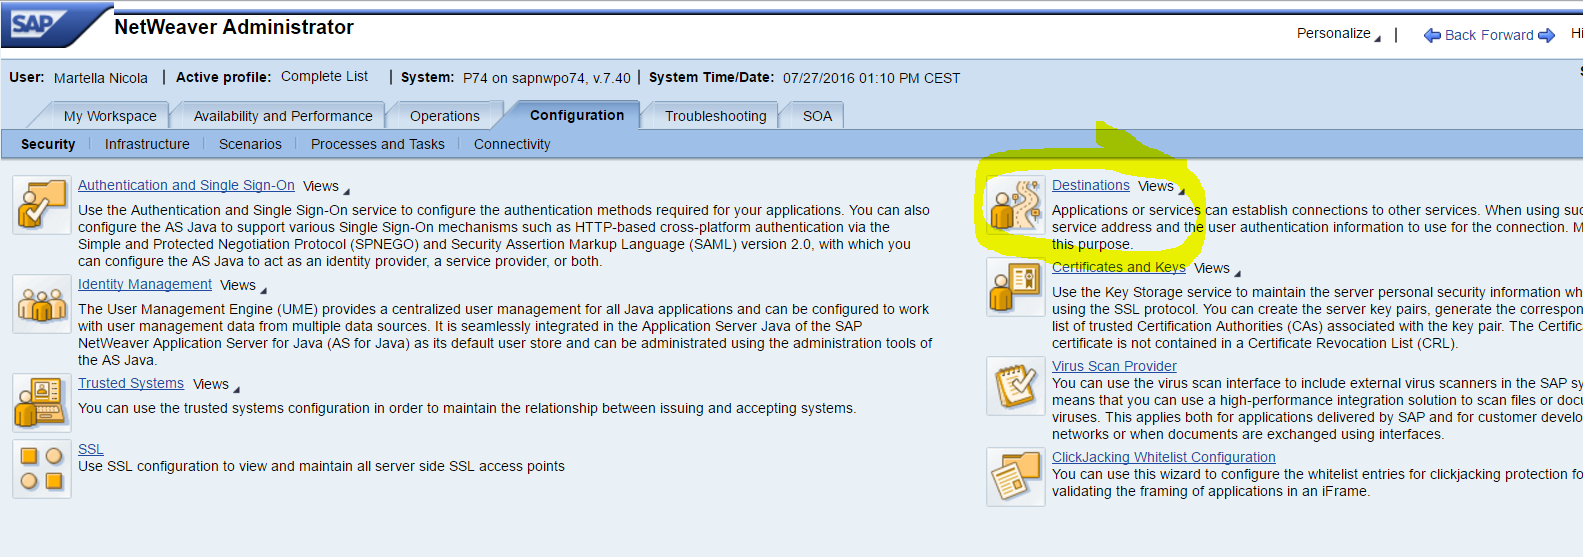Open Identity Management link
Screen dimensions: 1583x557
(145, 284)
